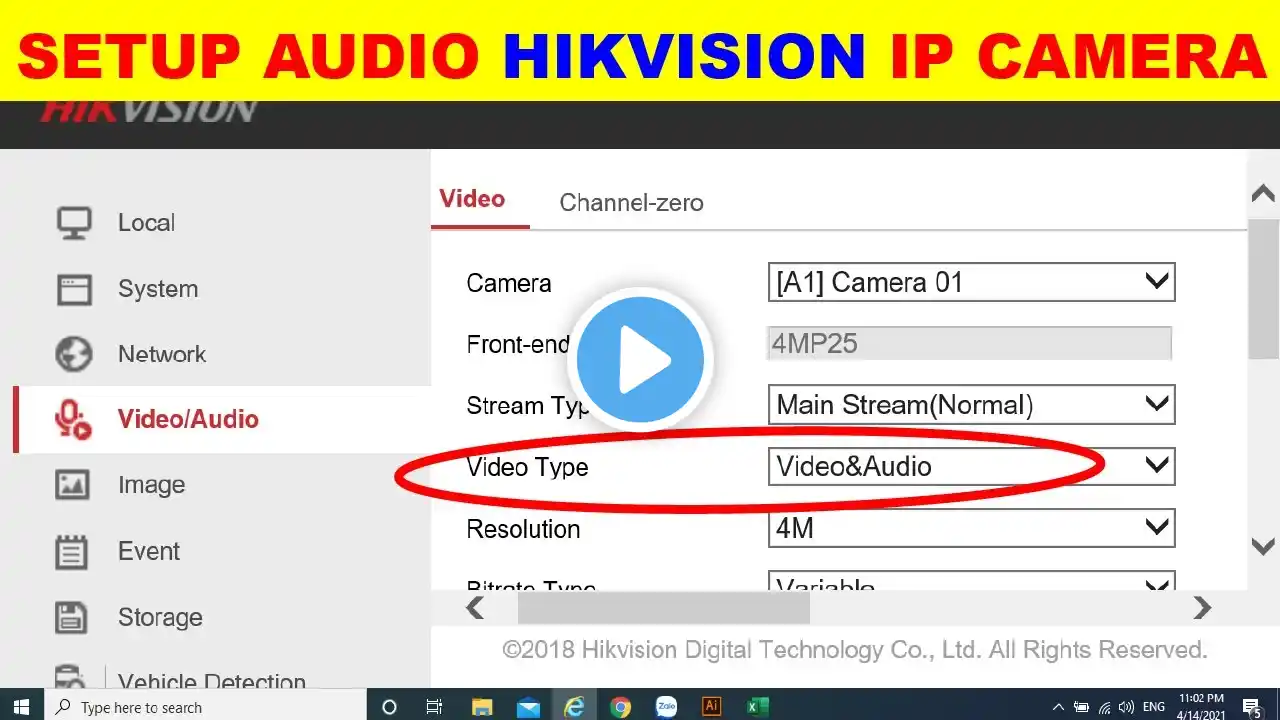The image size is (1280, 720).
Task: Open the Stream Type Main Stream dropdown
Action: 971,405
